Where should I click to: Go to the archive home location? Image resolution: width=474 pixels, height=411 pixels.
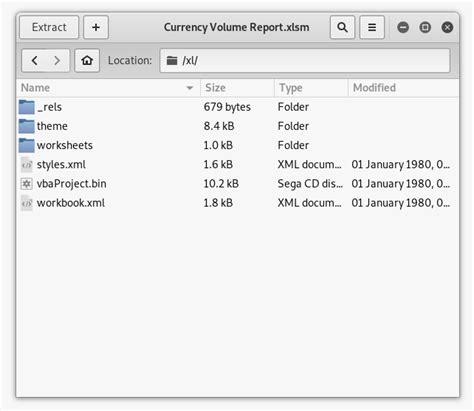87,60
